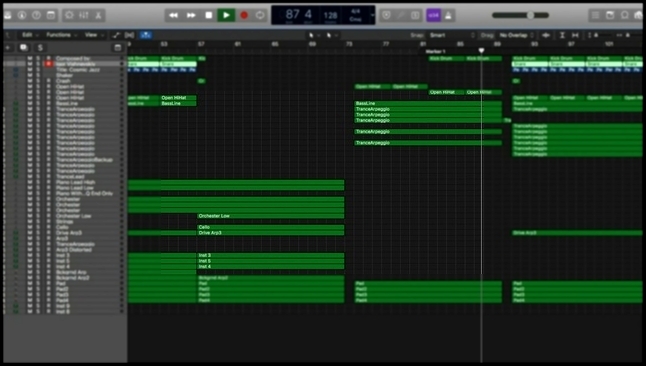Click Marker 1 in the marker lane
646x366 pixels.
[435, 52]
